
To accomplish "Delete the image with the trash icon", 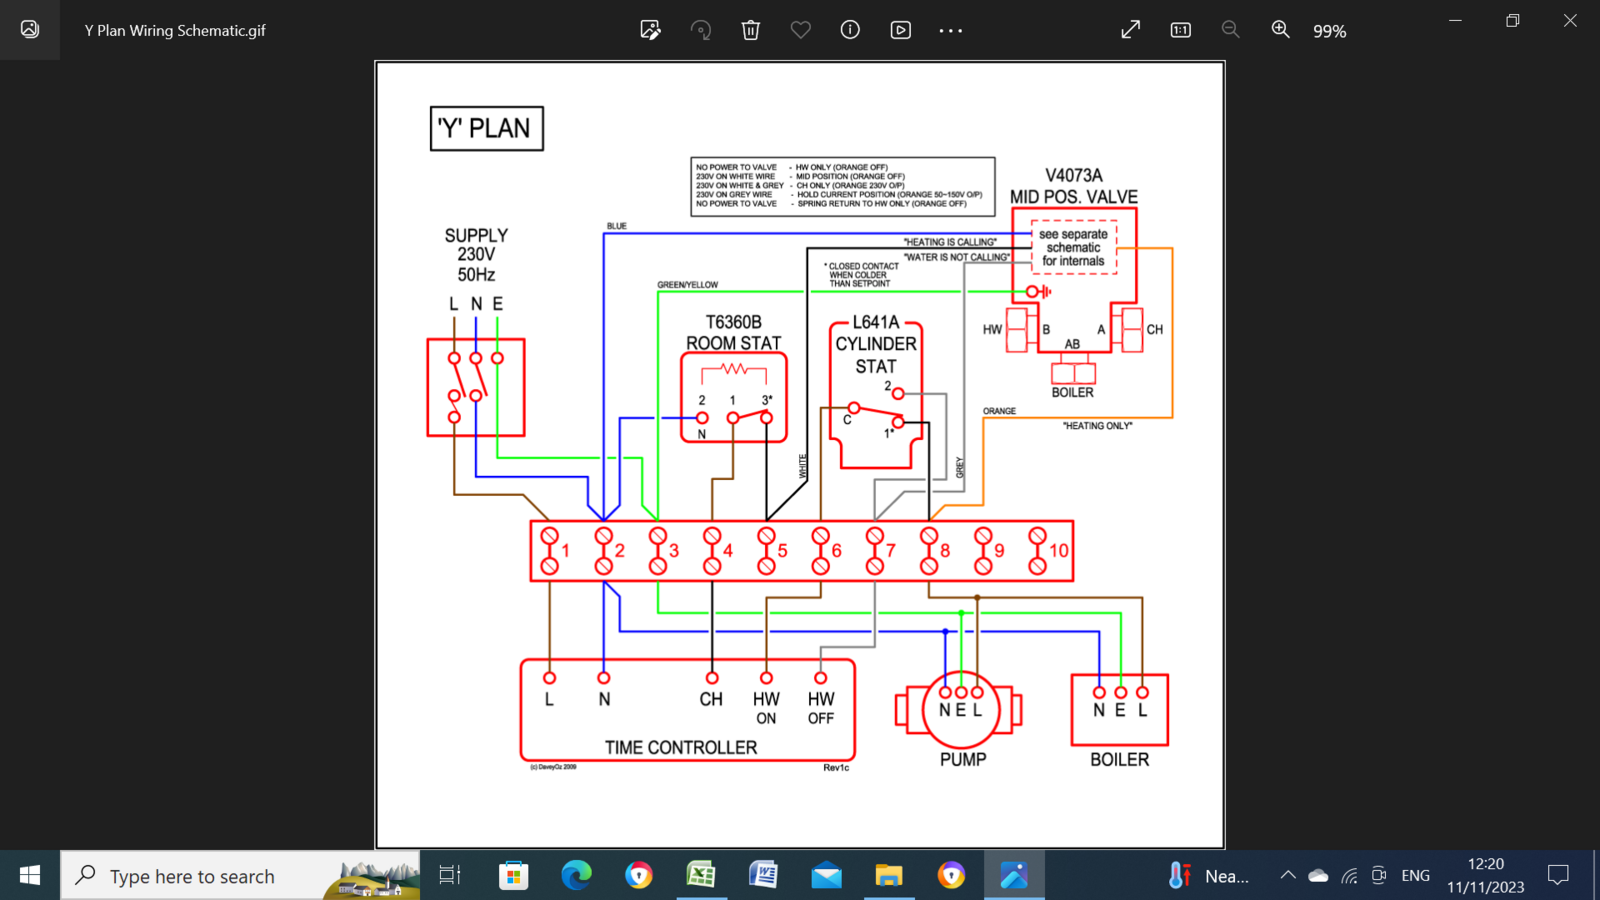I will click(x=750, y=30).
